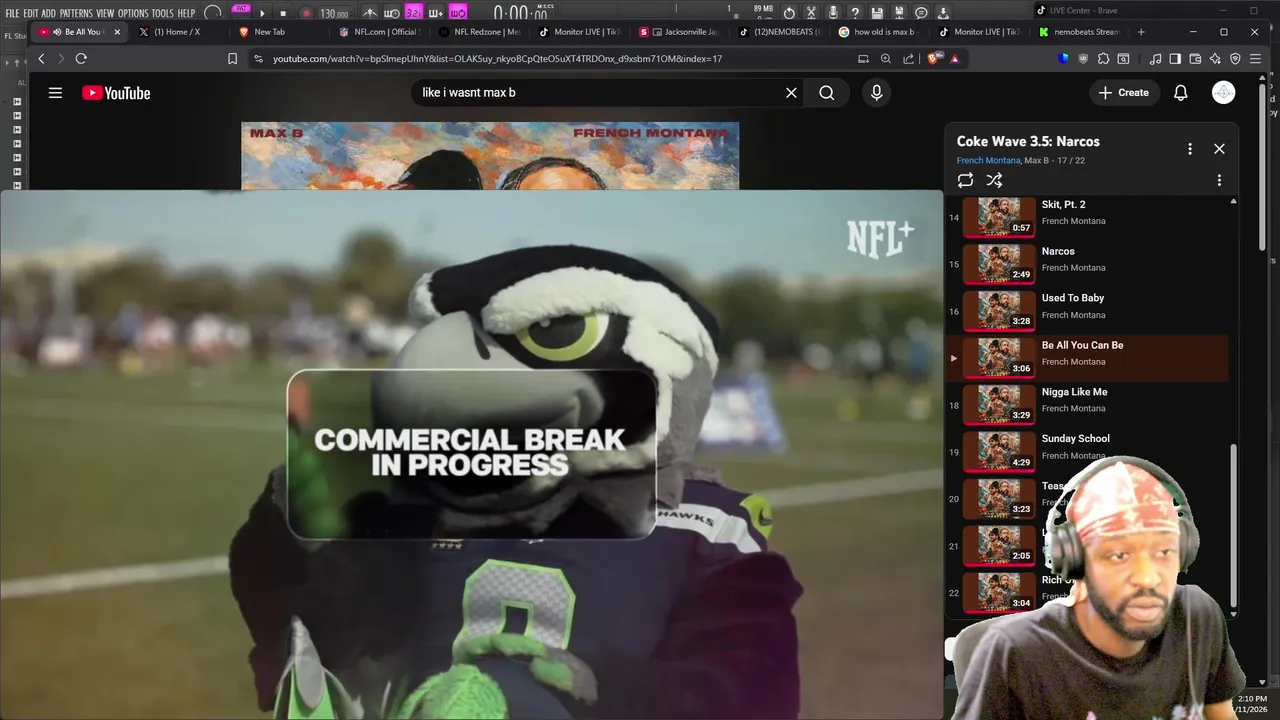Click FL Studio tempo 130 display

coord(334,14)
